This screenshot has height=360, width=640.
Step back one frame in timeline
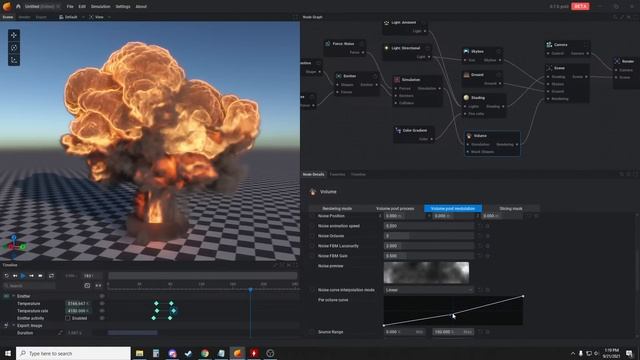15,276
